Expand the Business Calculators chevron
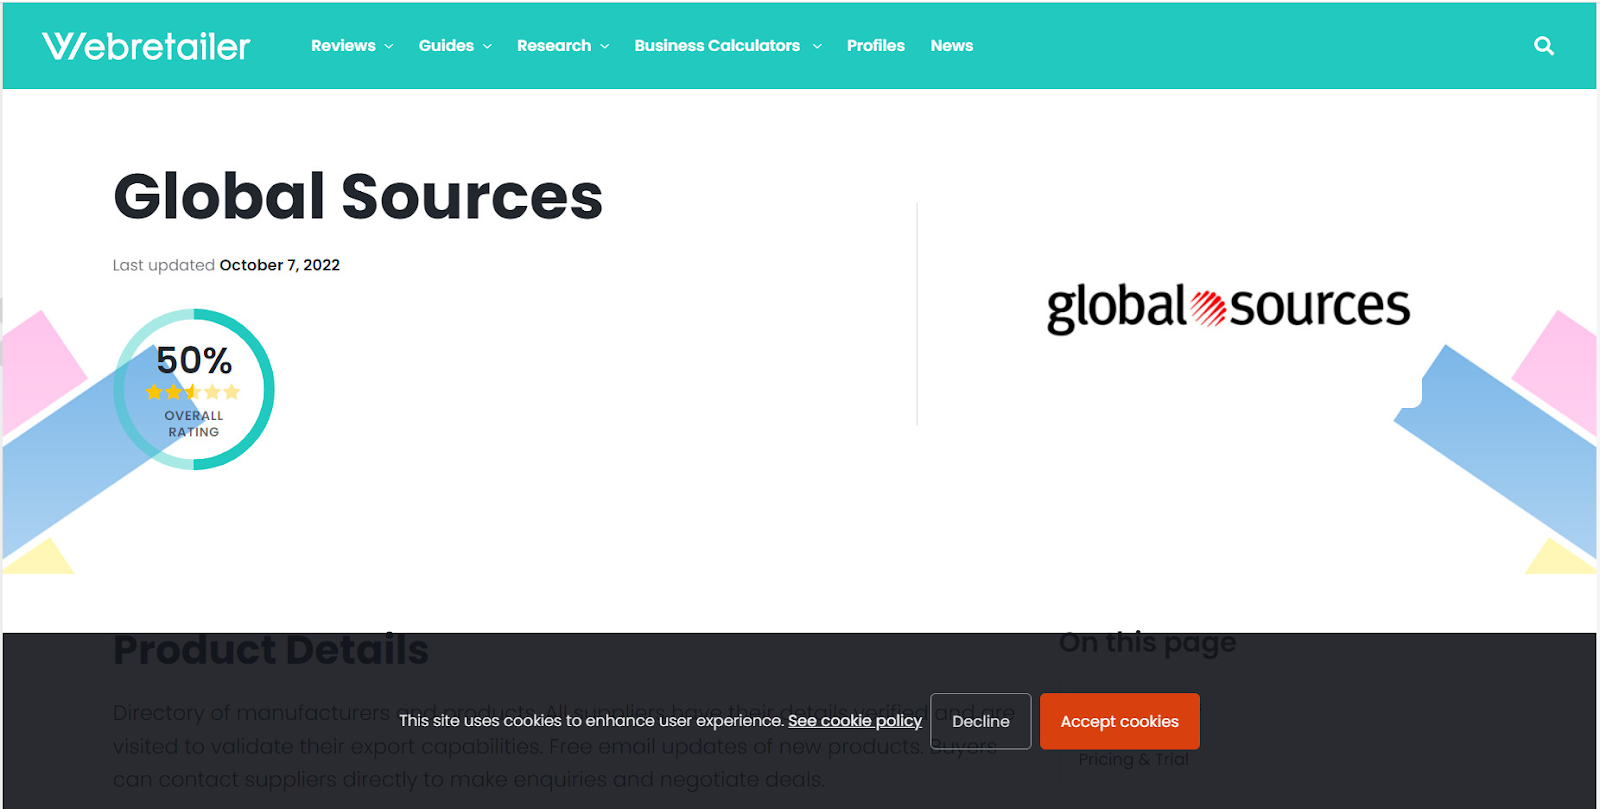This screenshot has height=809, width=1600. tap(817, 47)
